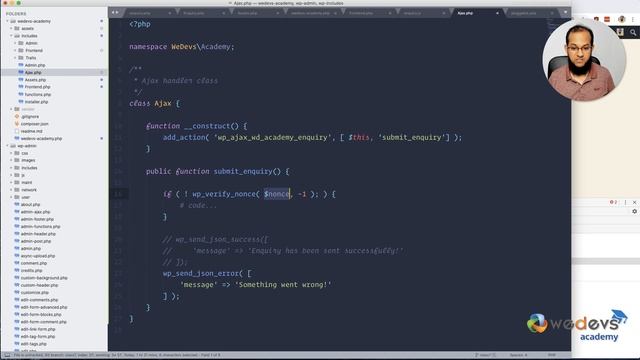Click 'wp_ajax_wd_academy_enquiry' string in code
The width and height of the screenshot is (640, 360).
[272, 138]
